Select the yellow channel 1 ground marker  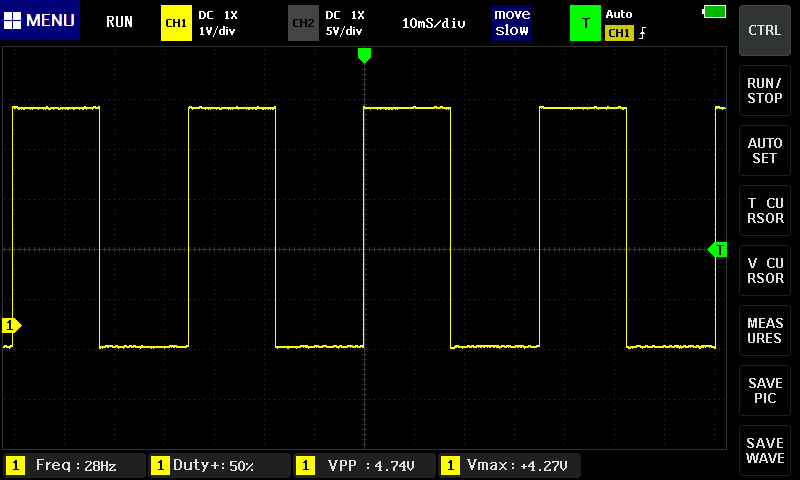(11, 325)
